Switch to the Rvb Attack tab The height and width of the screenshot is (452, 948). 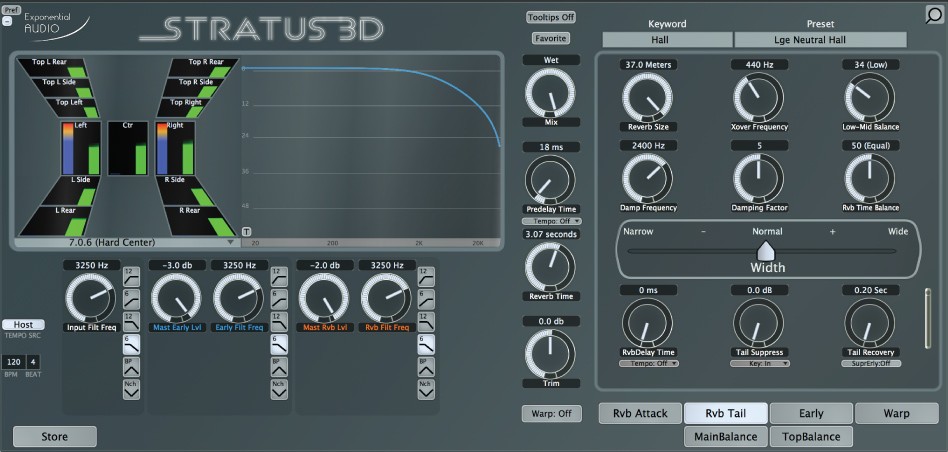pyautogui.click(x=640, y=414)
